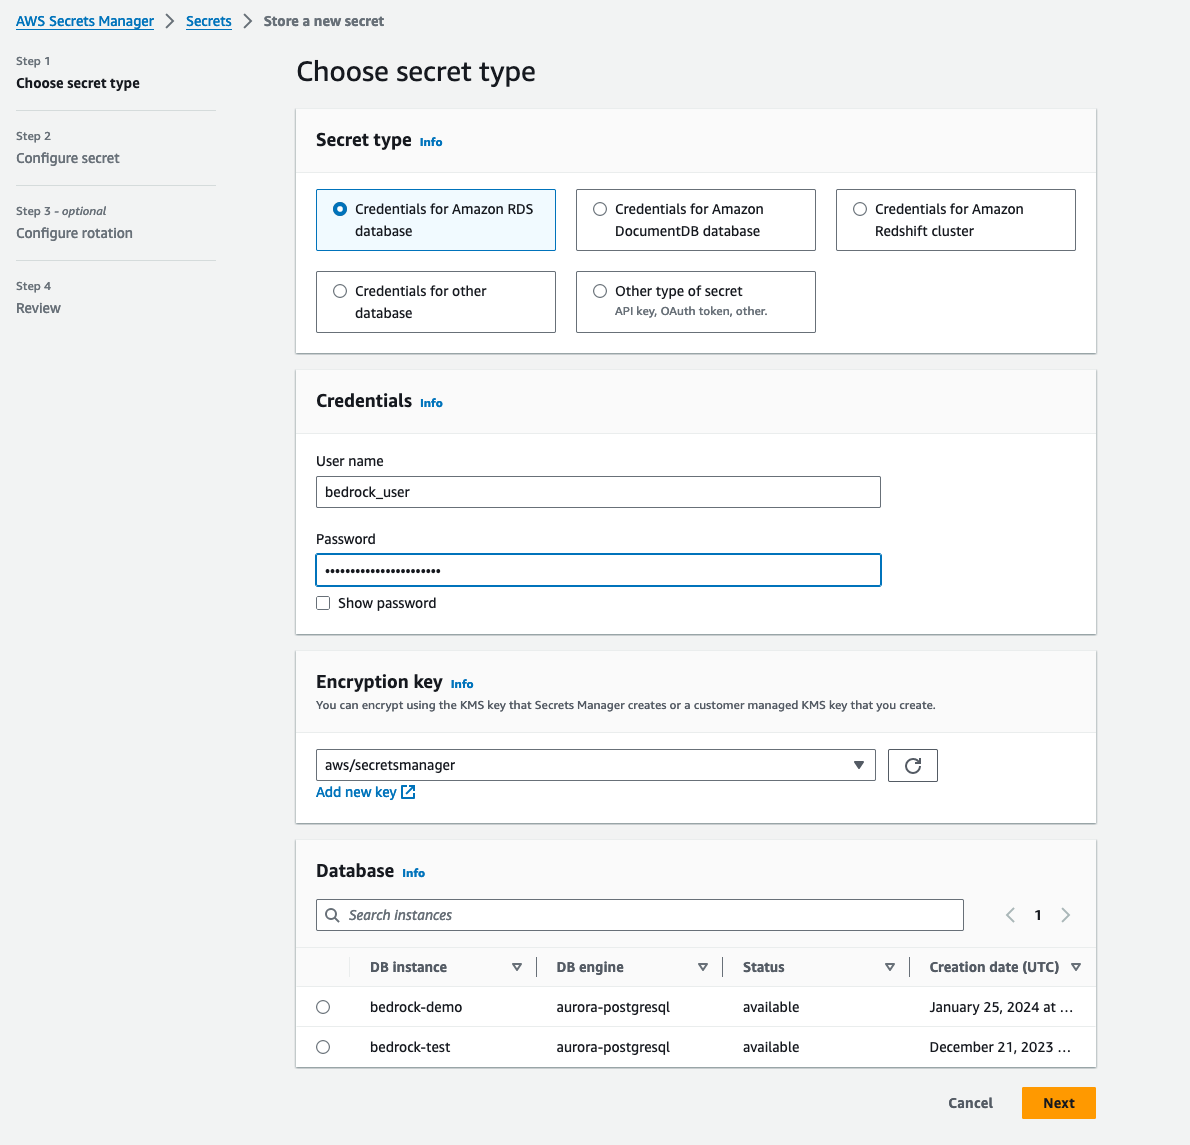
Task: Open Info link next to Encryption key
Action: (x=461, y=684)
